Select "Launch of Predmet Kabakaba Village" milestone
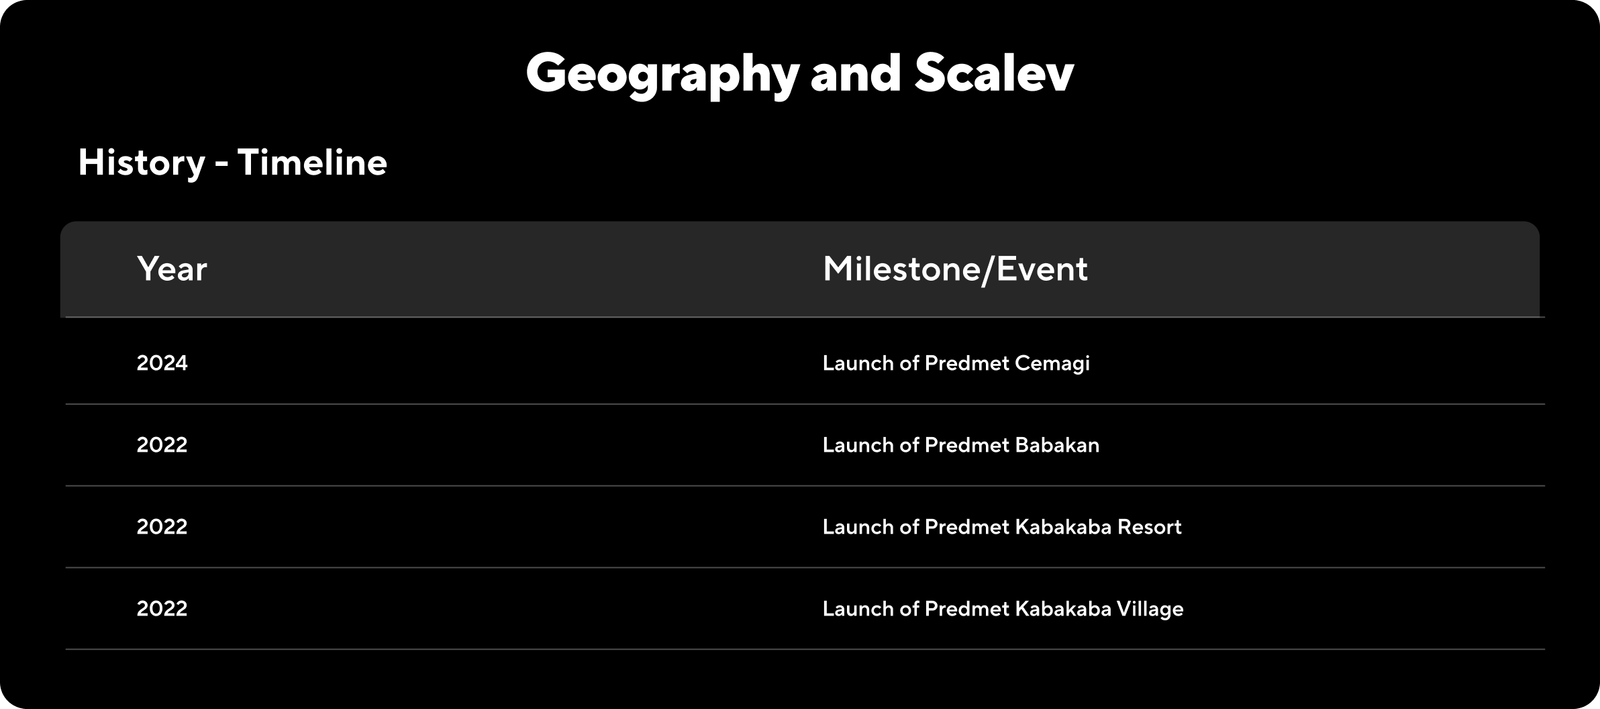The width and height of the screenshot is (1600, 709). pos(1002,609)
